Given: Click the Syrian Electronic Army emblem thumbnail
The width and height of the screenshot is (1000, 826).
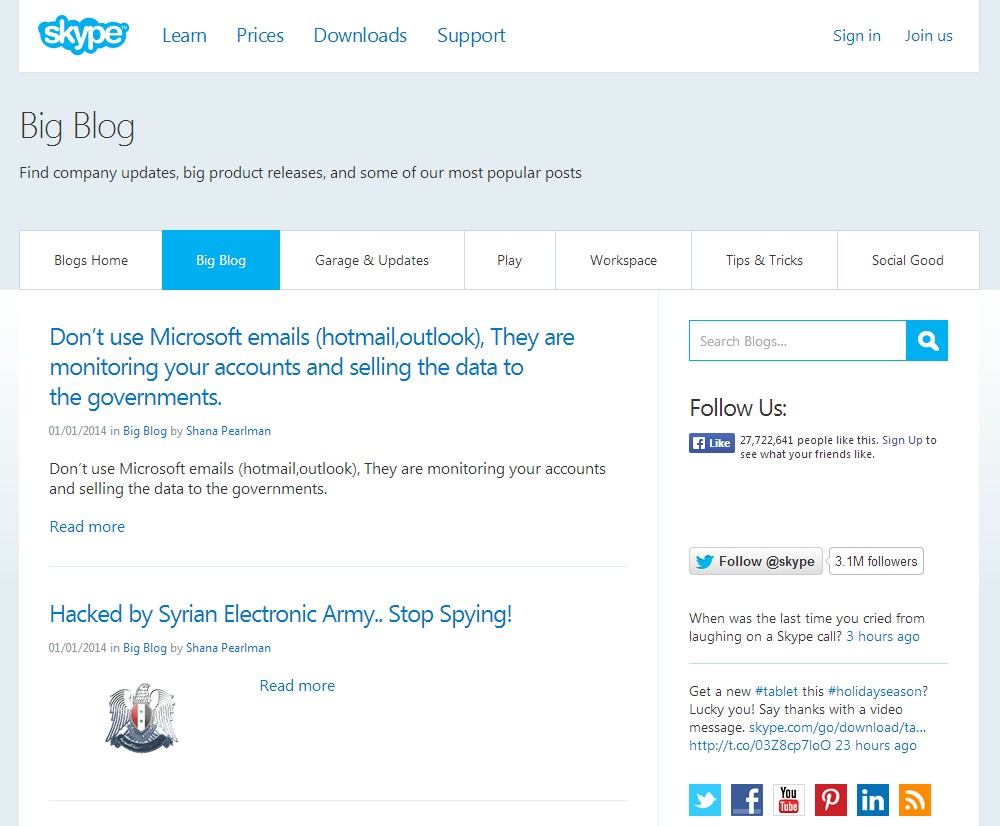Looking at the screenshot, I should [142, 717].
